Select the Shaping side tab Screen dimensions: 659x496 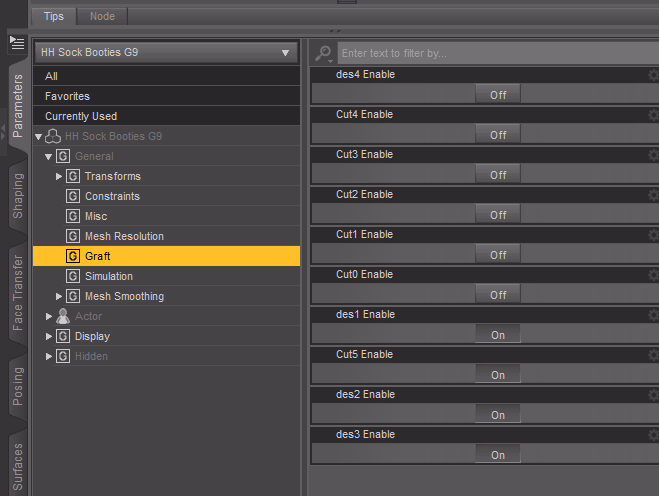pos(17,196)
